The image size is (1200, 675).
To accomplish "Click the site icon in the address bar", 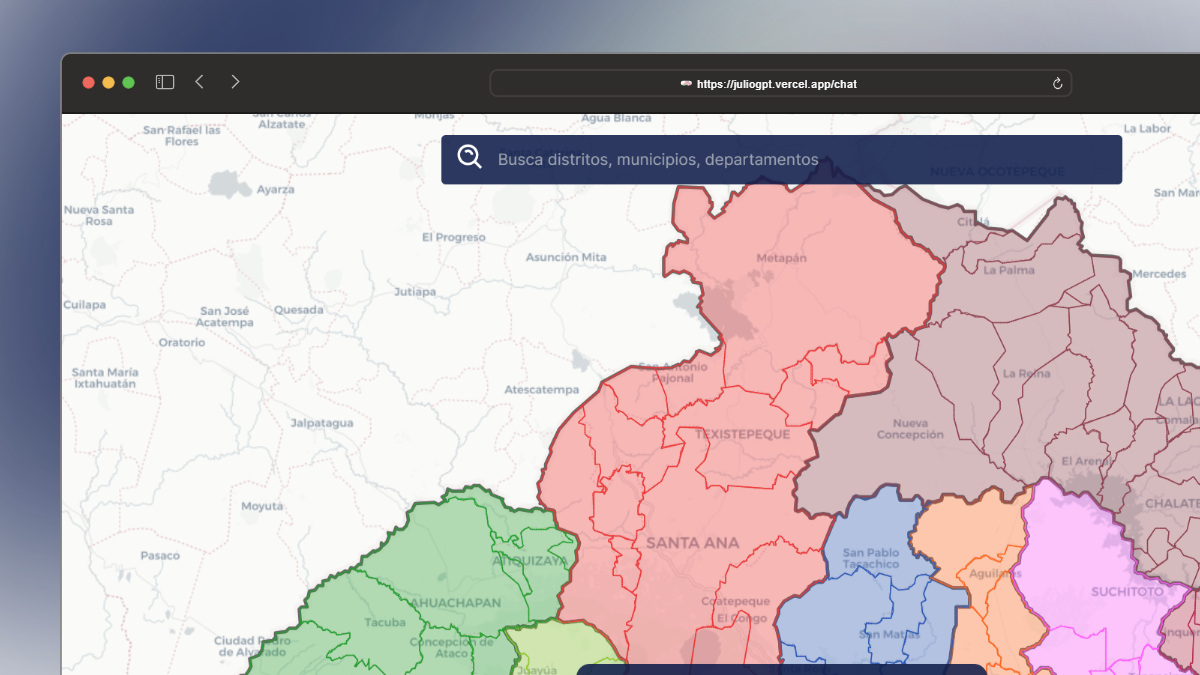I will point(686,84).
